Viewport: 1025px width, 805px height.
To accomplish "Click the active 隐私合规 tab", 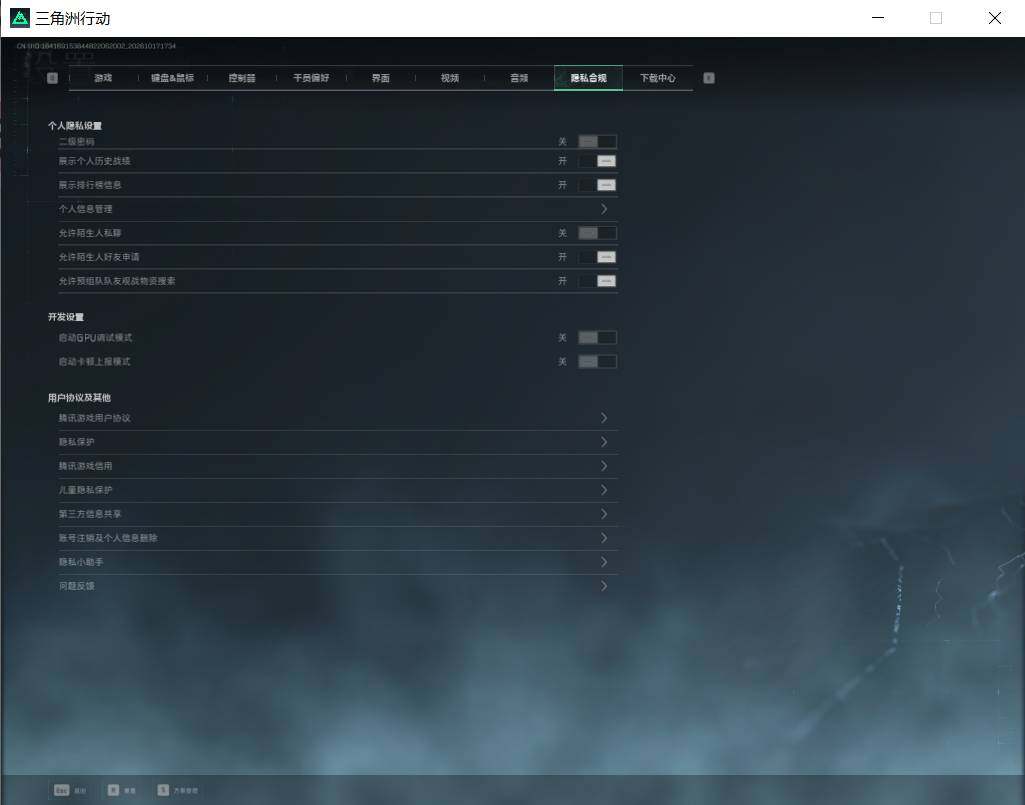I will [588, 78].
